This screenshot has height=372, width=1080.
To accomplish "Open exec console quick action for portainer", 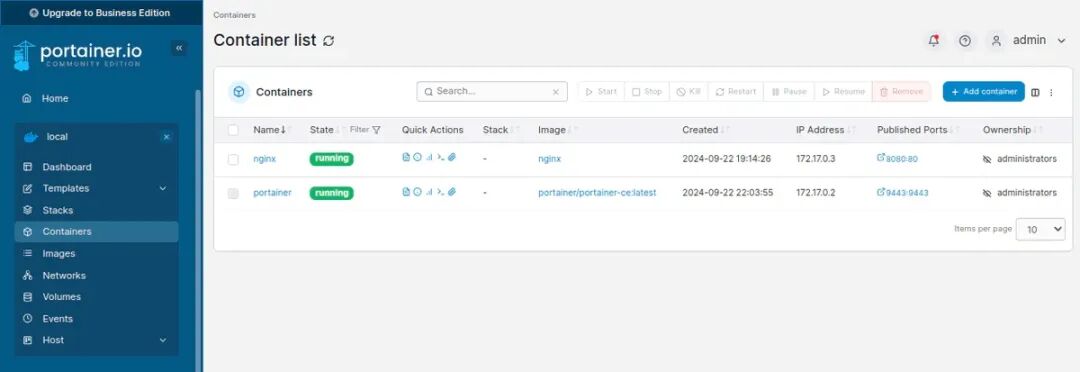I will 440,192.
